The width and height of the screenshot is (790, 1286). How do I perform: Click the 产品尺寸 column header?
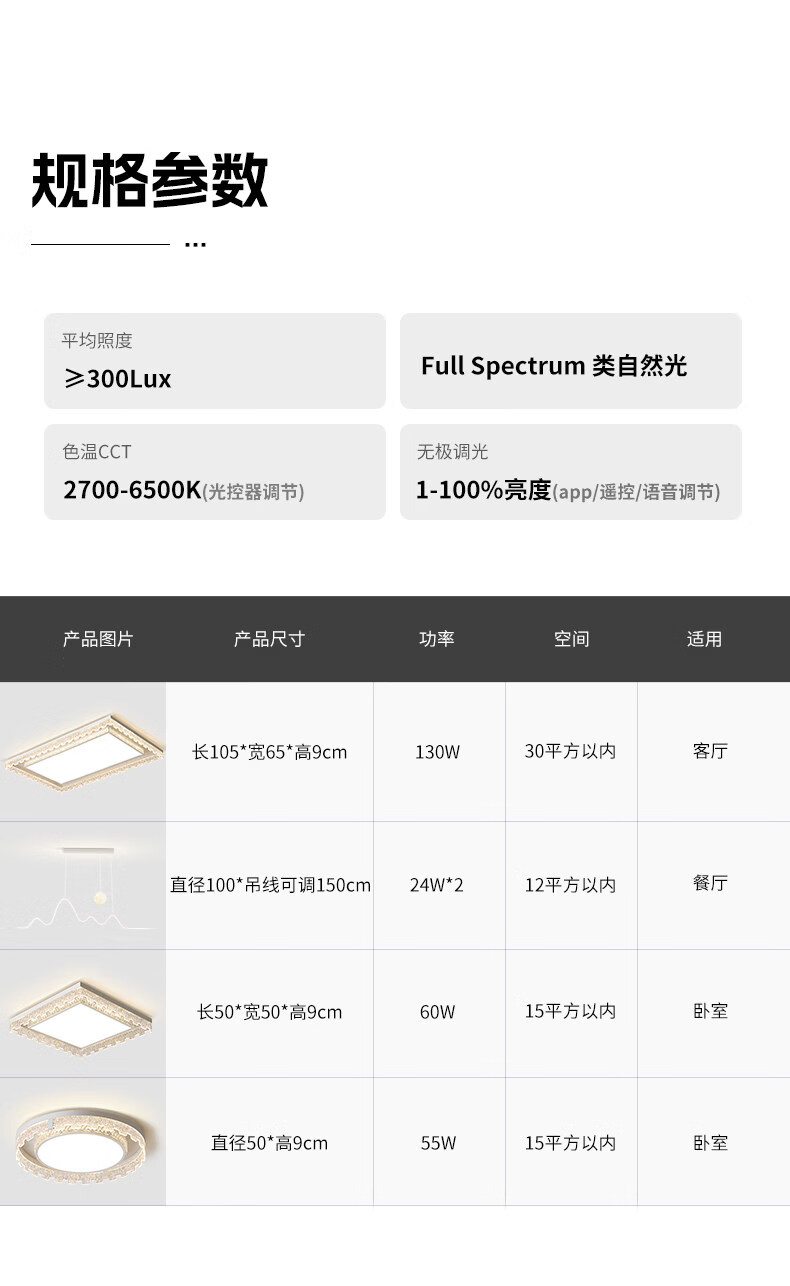[x=269, y=639]
